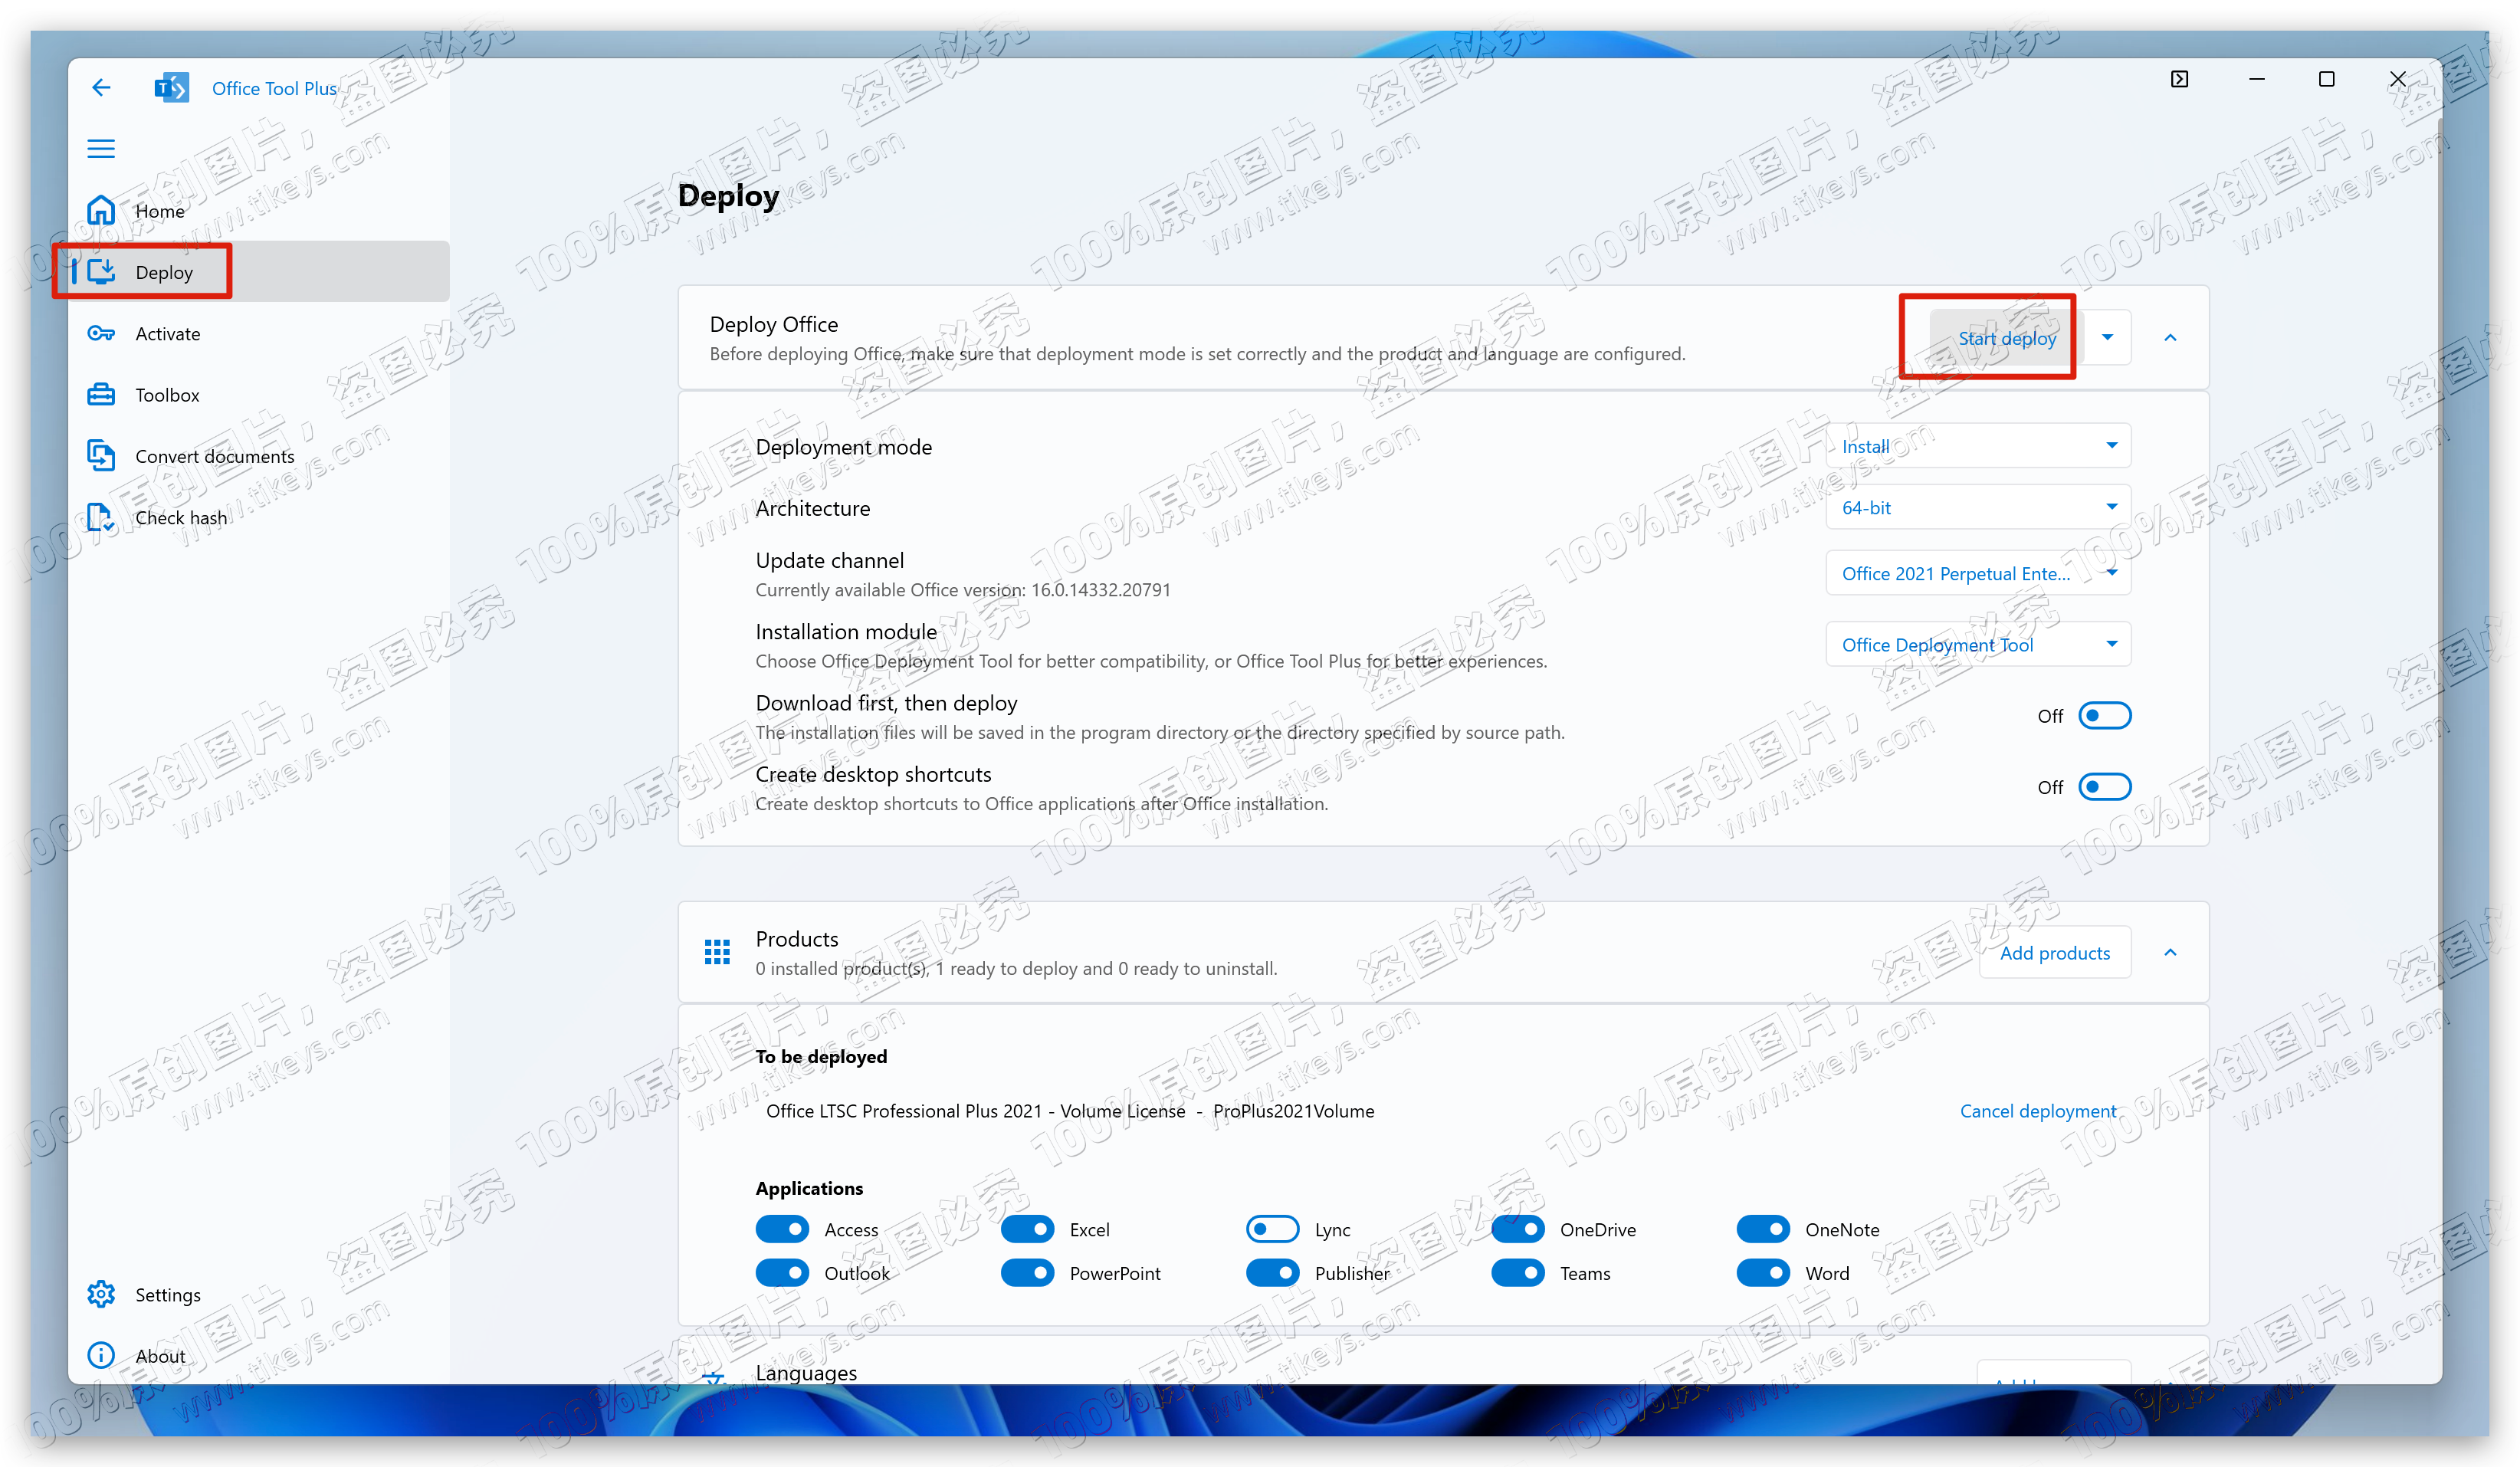Open the Architecture 64-bit dropdown
The height and width of the screenshot is (1467, 2520).
1978,507
